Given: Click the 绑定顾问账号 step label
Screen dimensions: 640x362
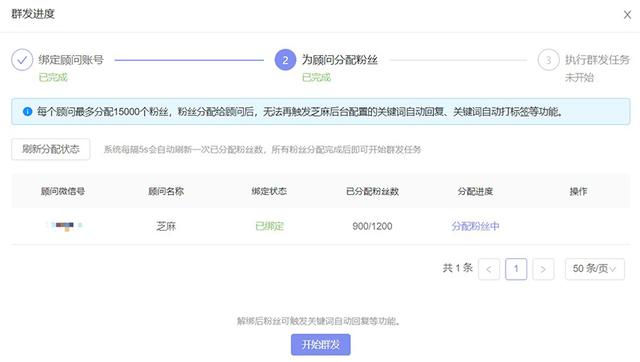Looking at the screenshot, I should point(71,60).
